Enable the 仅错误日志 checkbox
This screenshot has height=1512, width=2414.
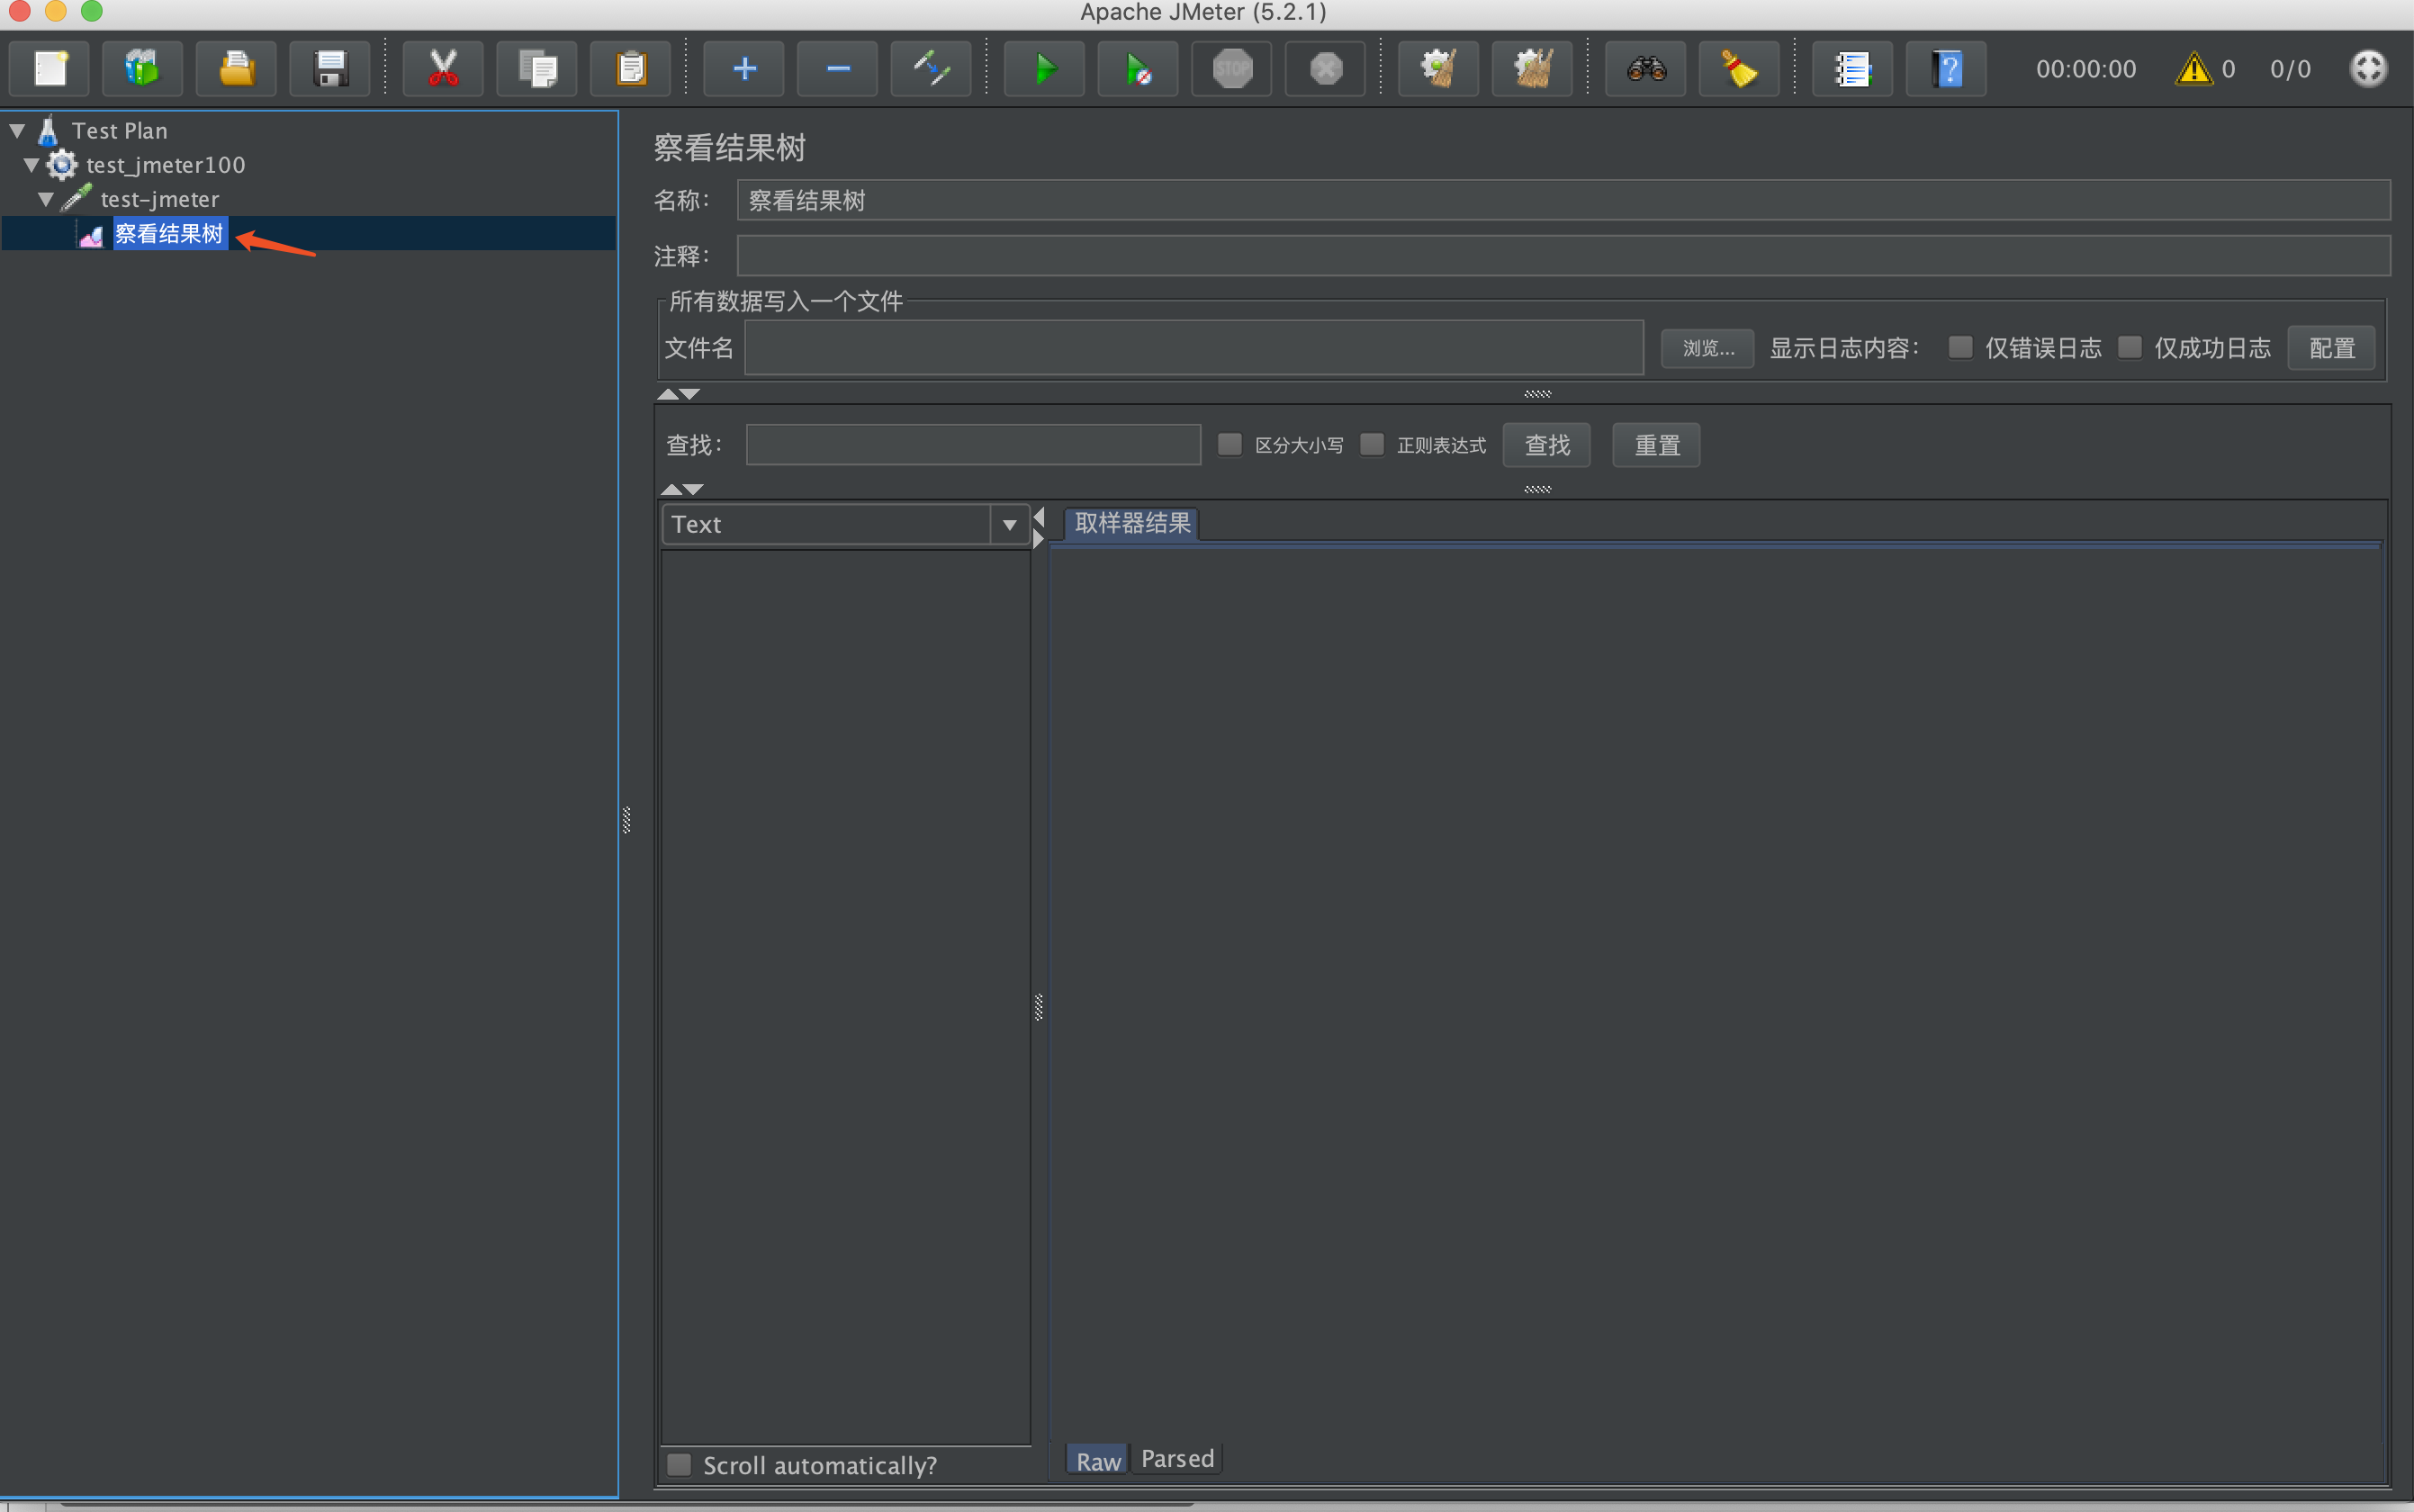click(1960, 347)
